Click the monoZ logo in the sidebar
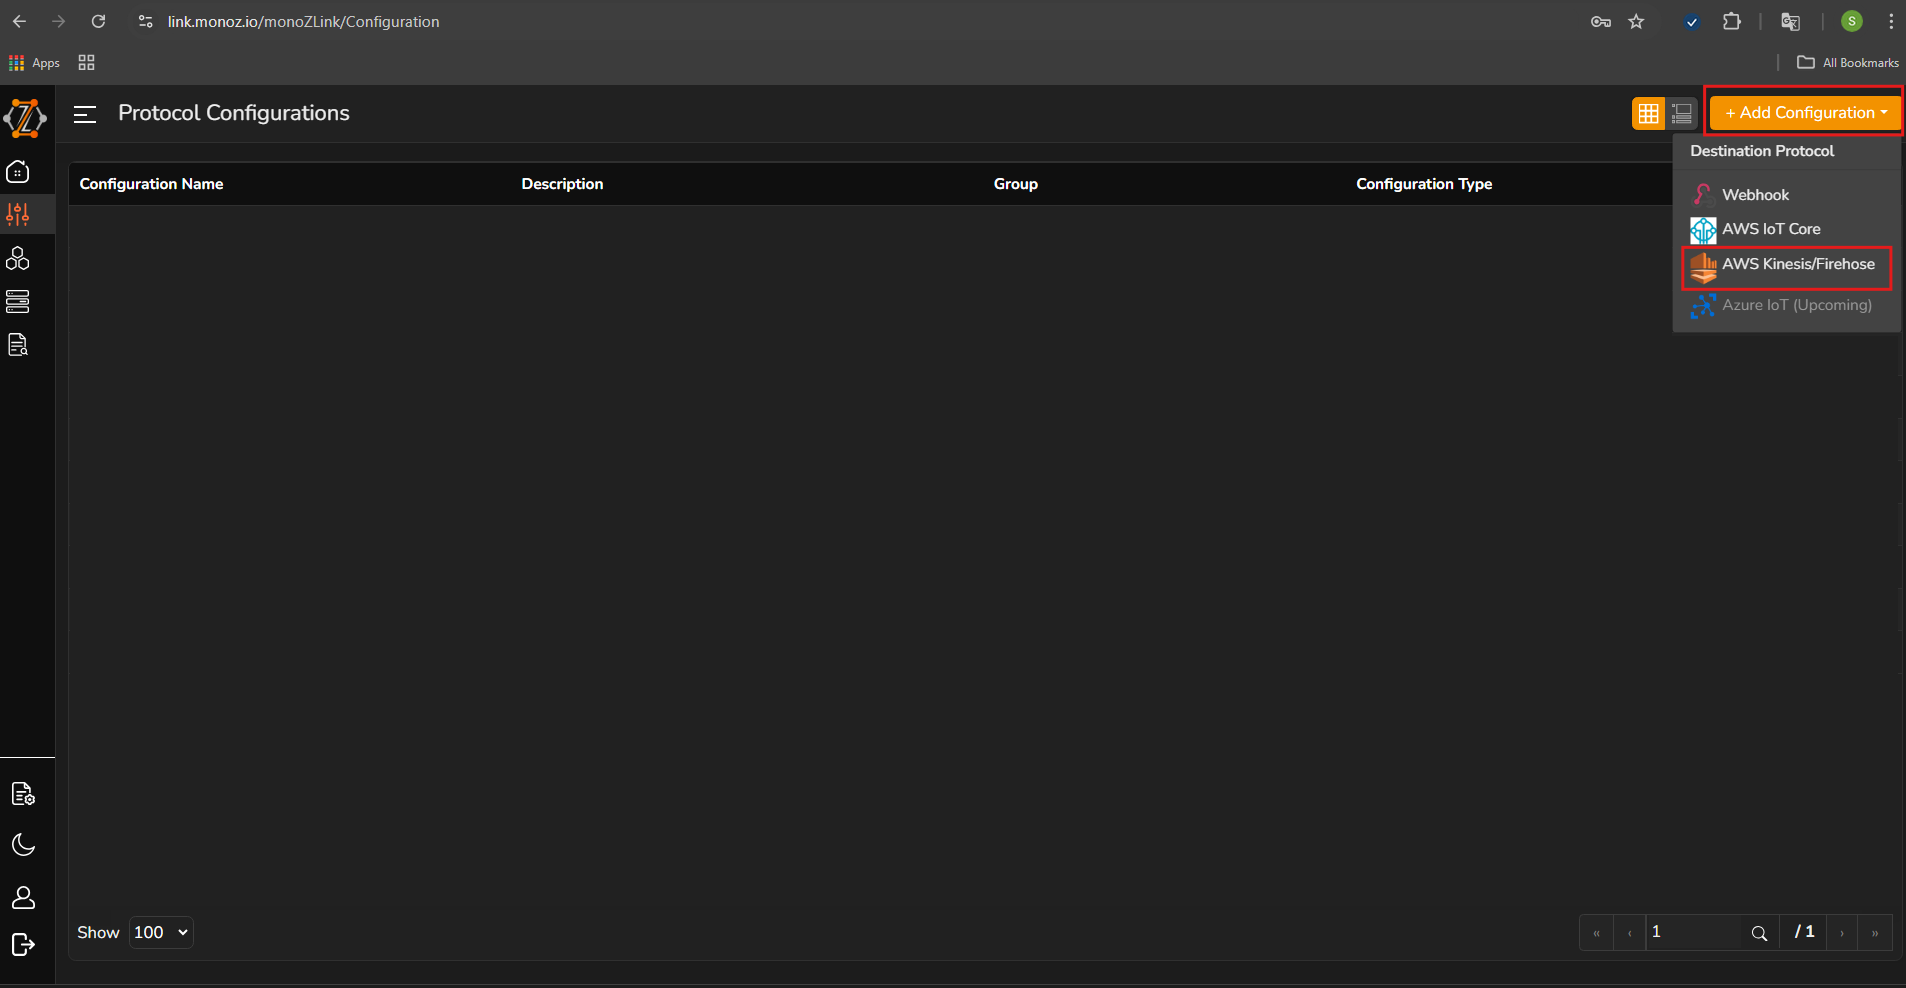1906x988 pixels. pyautogui.click(x=25, y=118)
